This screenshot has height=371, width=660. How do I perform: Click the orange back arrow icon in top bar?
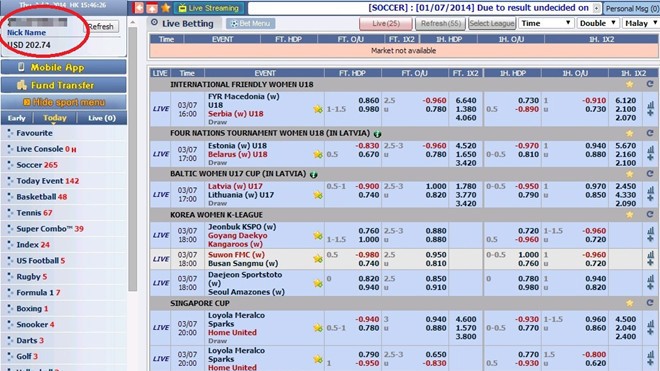pos(138,8)
